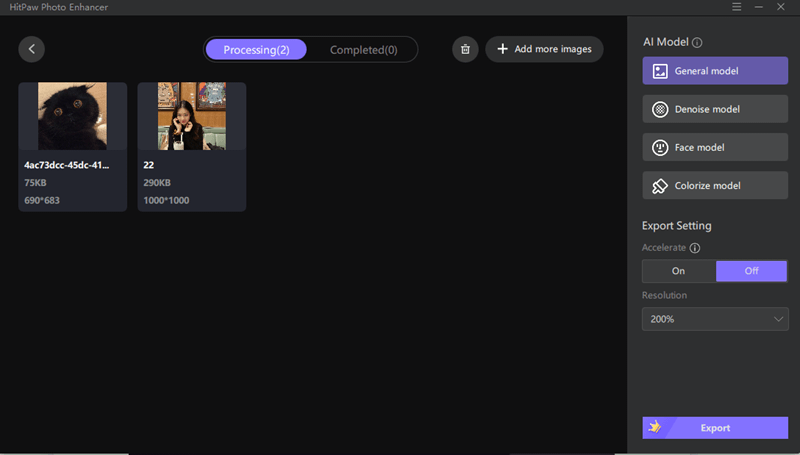800x455 pixels.
Task: Click the AI Model info icon
Action: point(697,42)
